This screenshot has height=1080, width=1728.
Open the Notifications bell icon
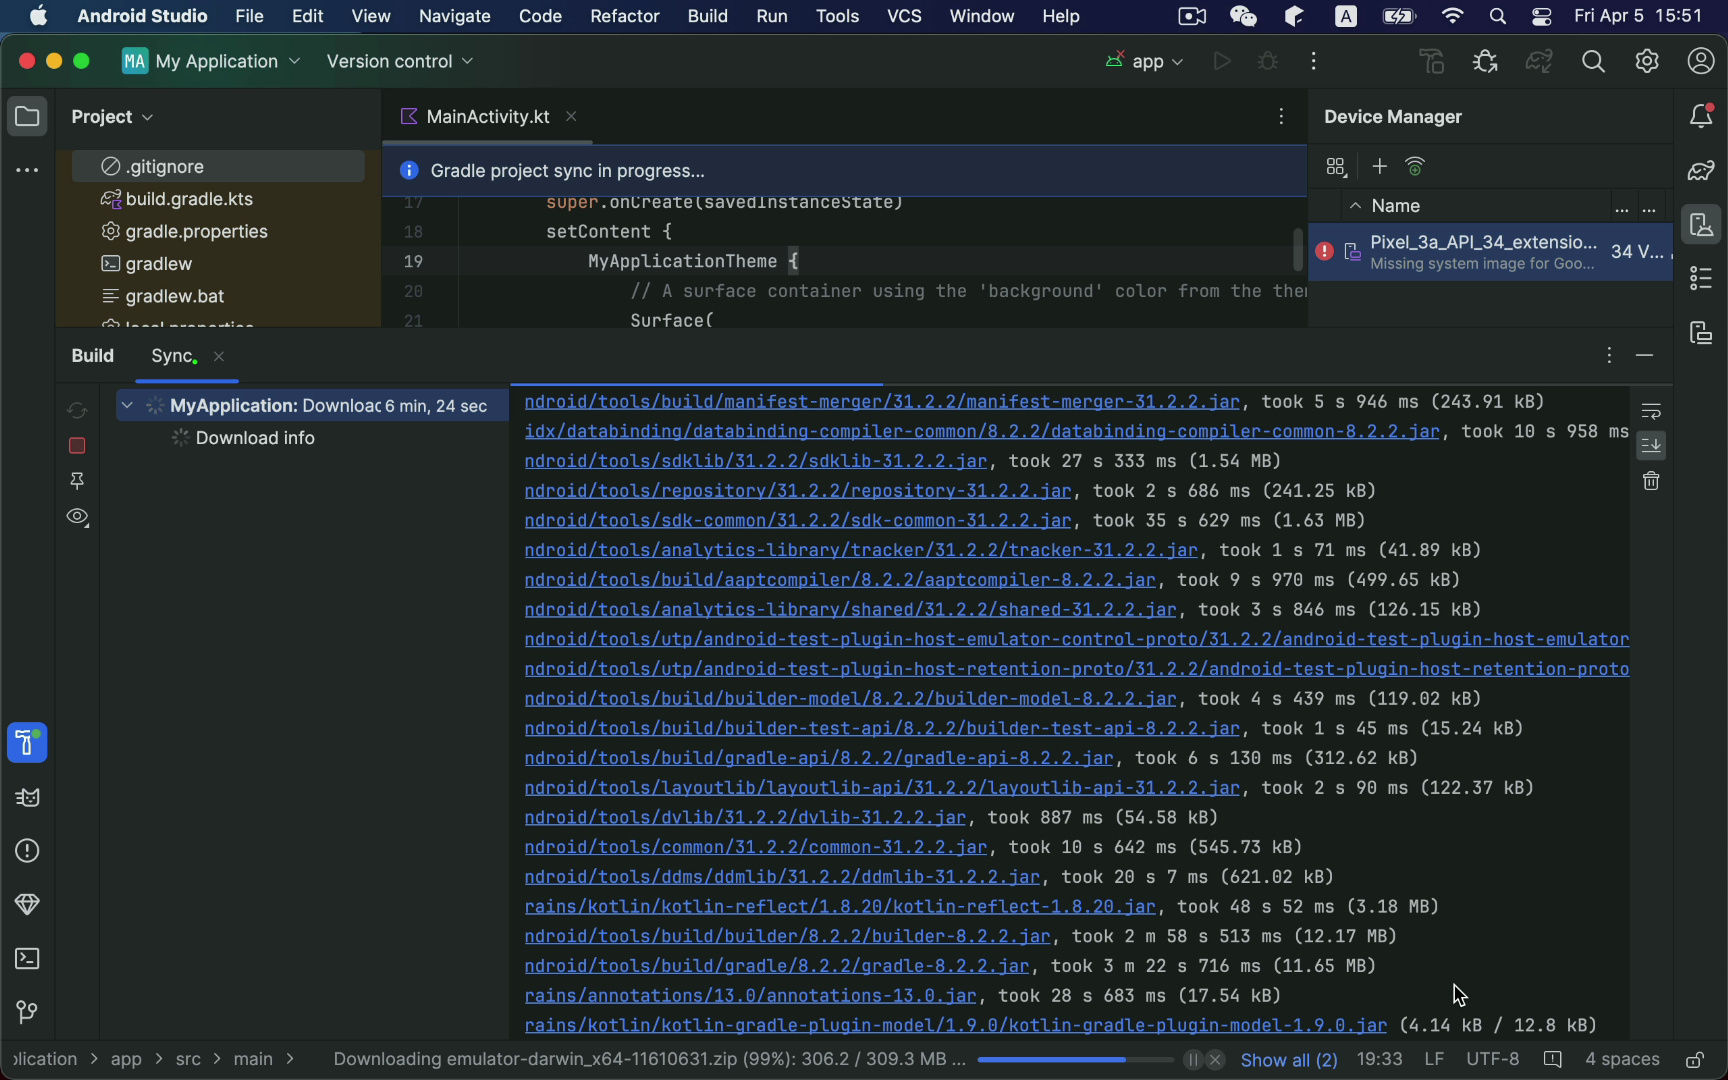[x=1701, y=117]
